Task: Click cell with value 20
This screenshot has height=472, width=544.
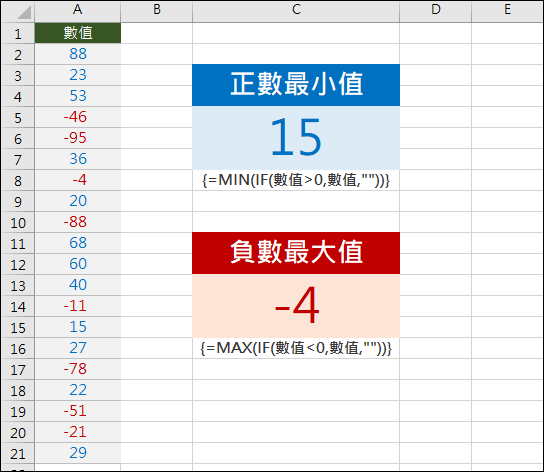Action: [x=78, y=201]
